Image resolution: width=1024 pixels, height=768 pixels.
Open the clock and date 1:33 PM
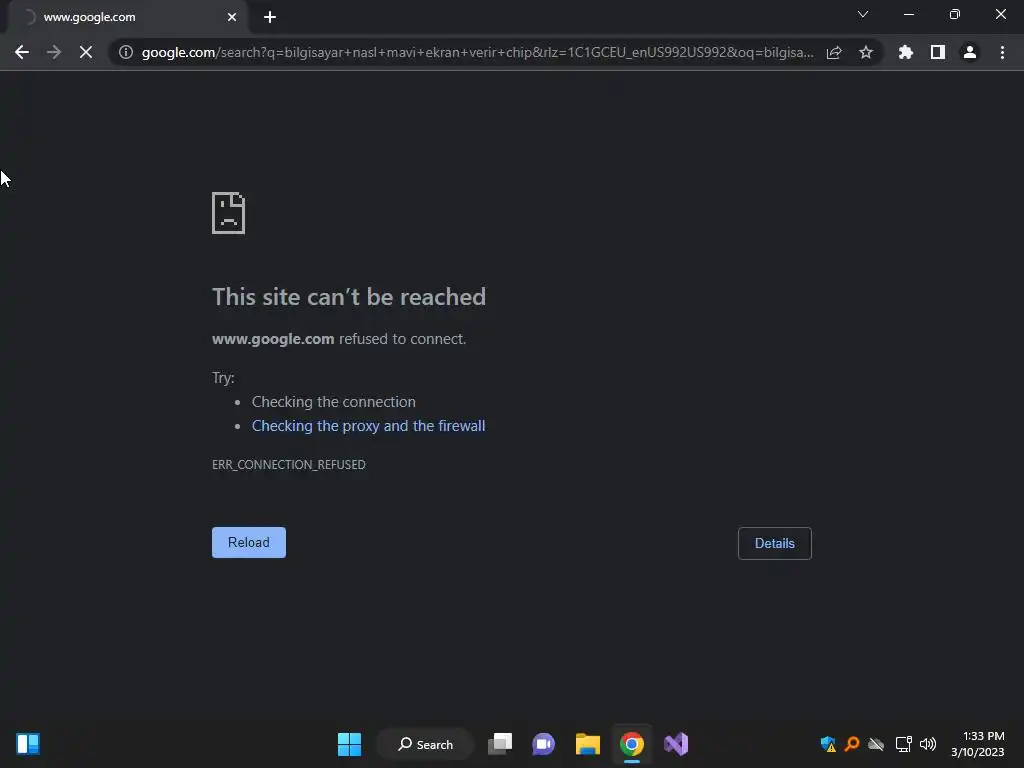977,744
